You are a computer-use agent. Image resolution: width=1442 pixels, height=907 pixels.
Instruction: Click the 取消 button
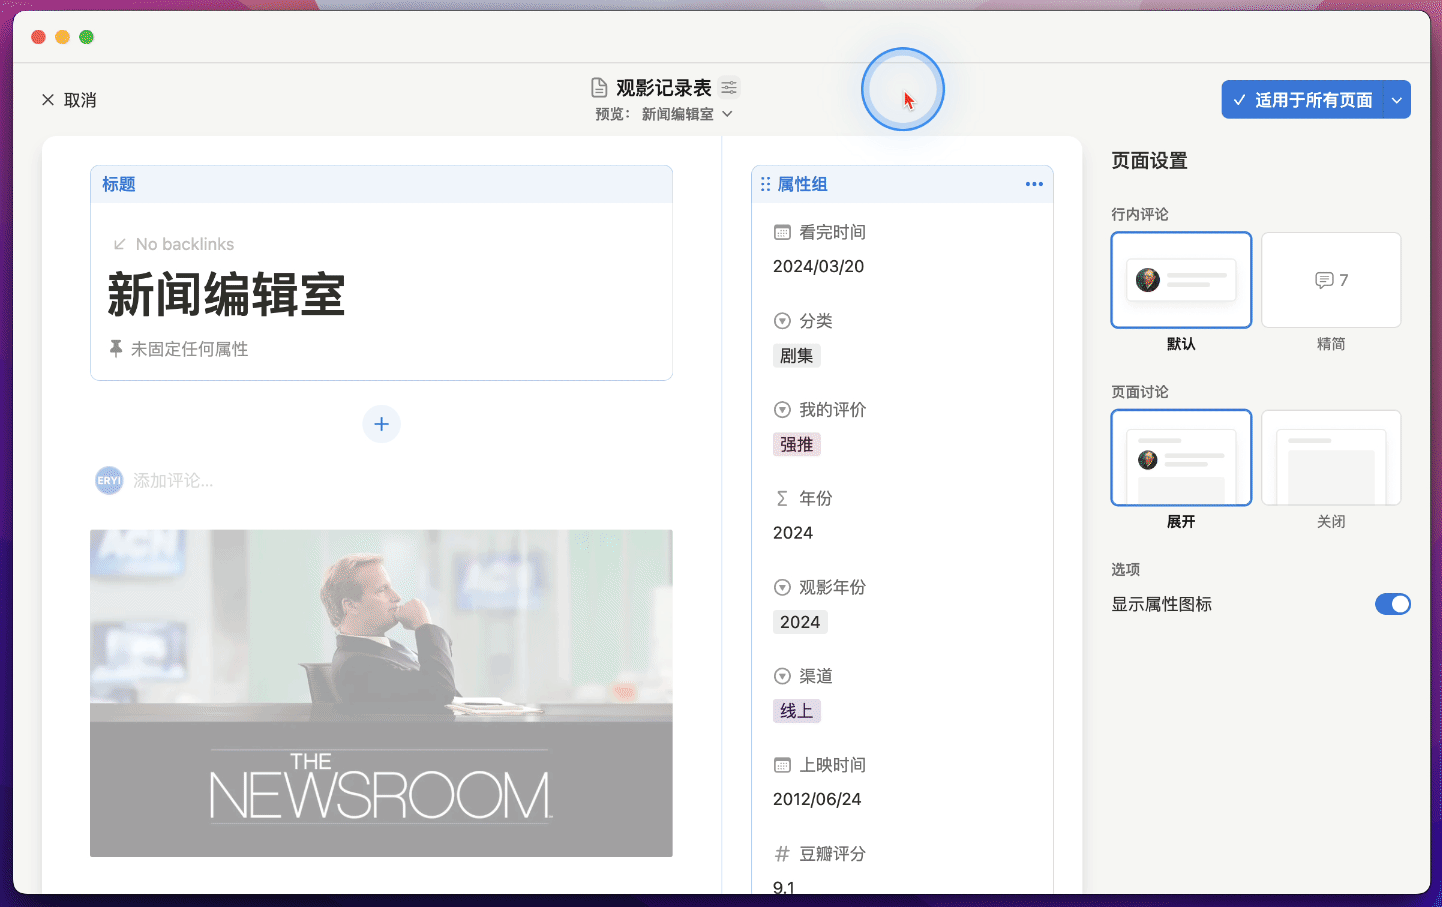click(x=69, y=100)
